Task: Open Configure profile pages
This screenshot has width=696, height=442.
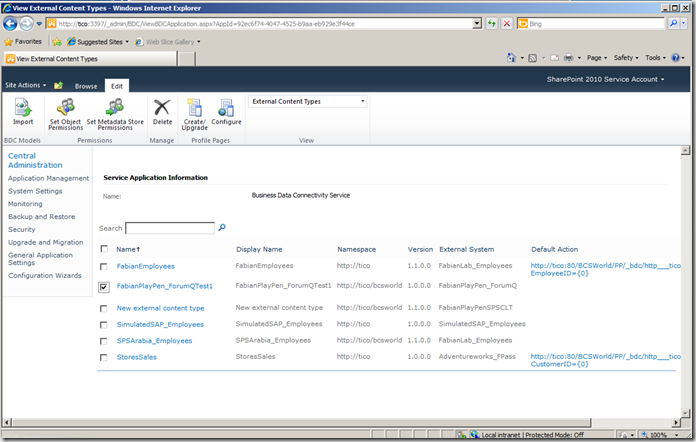Action: click(x=226, y=112)
